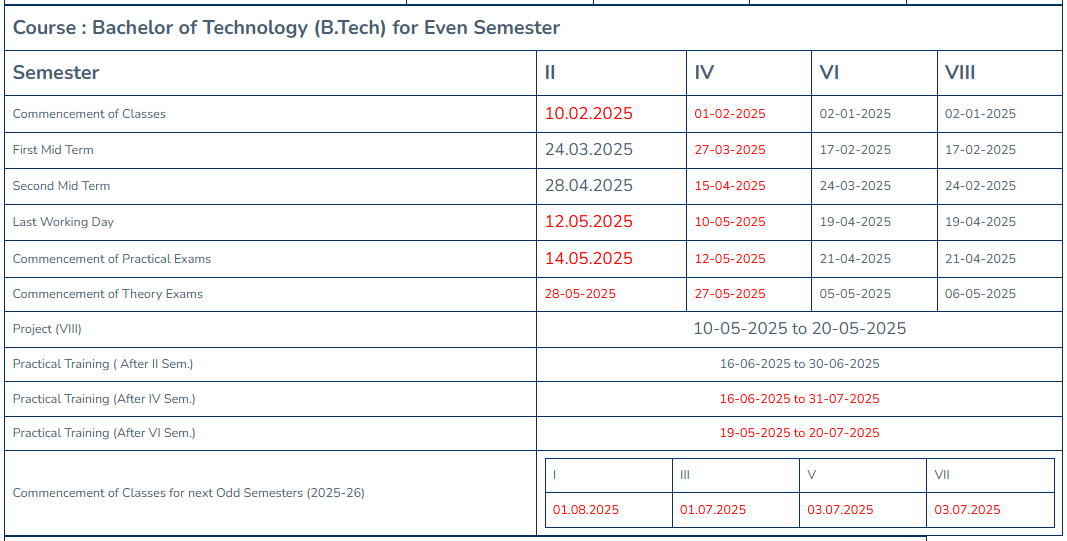Select the semester II column header
Image resolution: width=1067 pixels, height=541 pixels.
[x=550, y=73]
